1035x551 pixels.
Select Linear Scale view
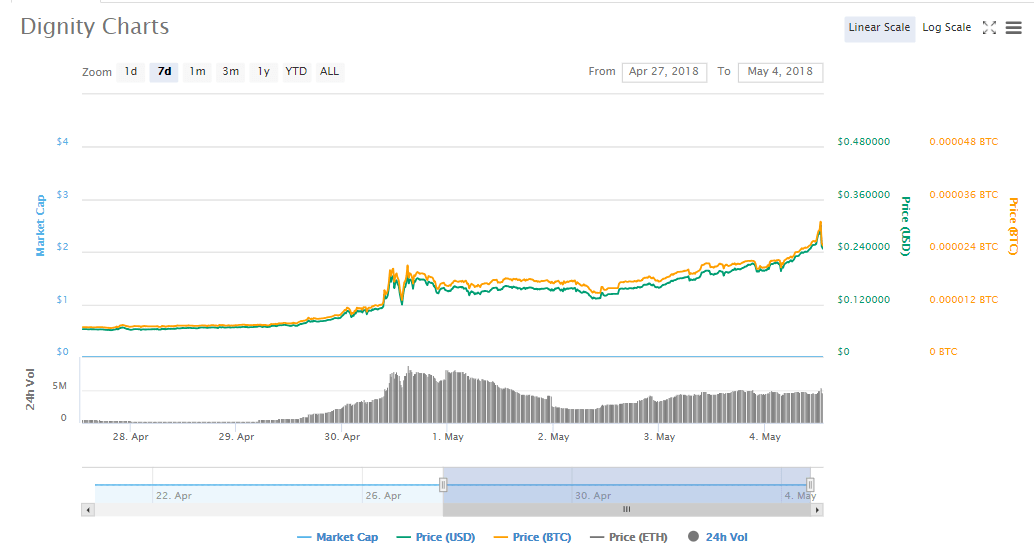(879, 28)
